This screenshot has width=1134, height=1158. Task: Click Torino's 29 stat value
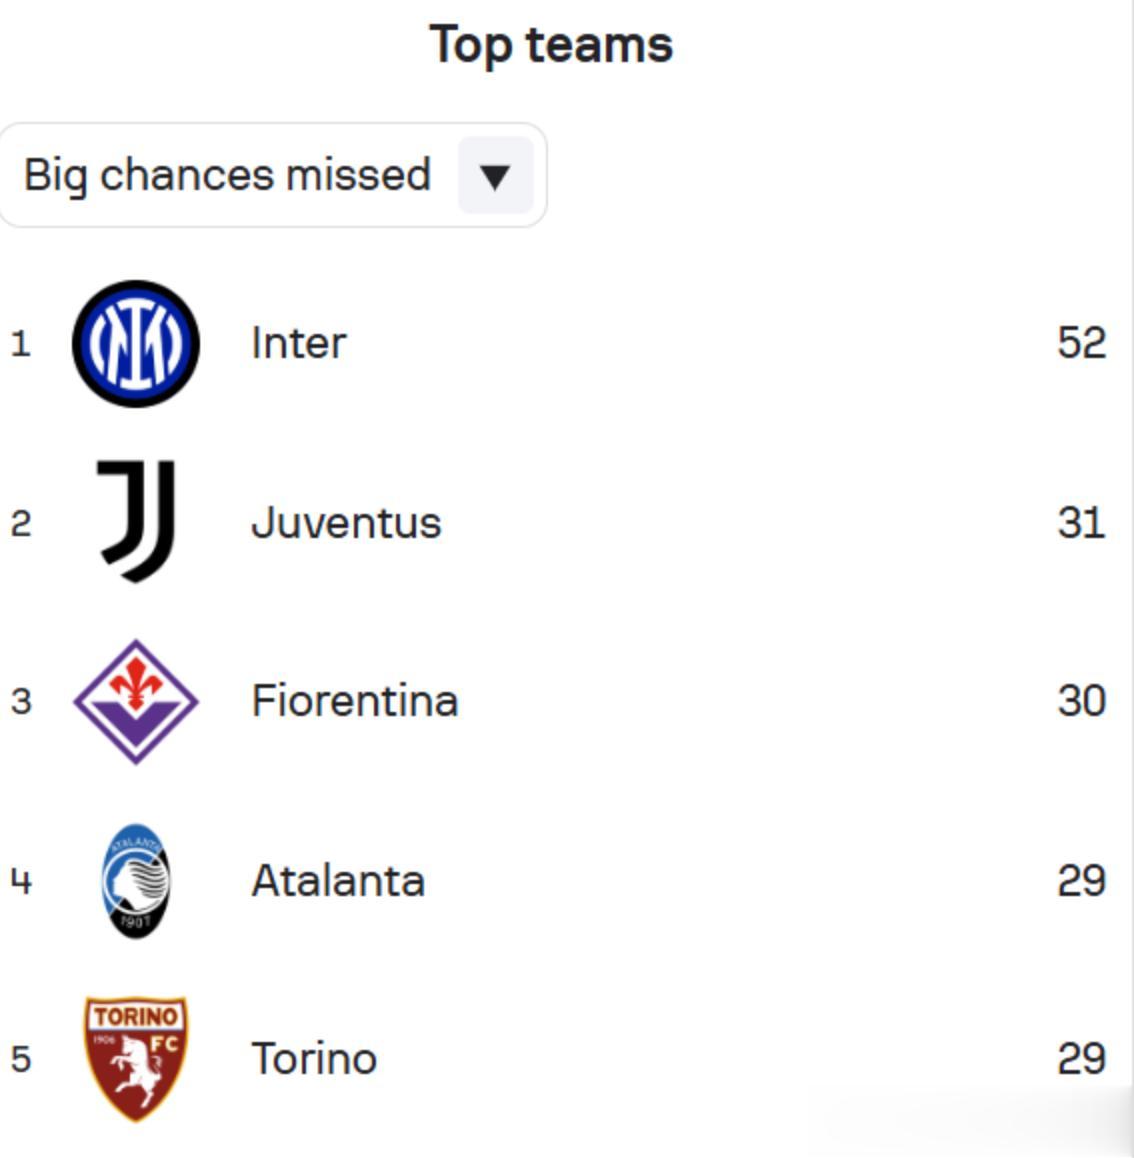(1081, 1059)
